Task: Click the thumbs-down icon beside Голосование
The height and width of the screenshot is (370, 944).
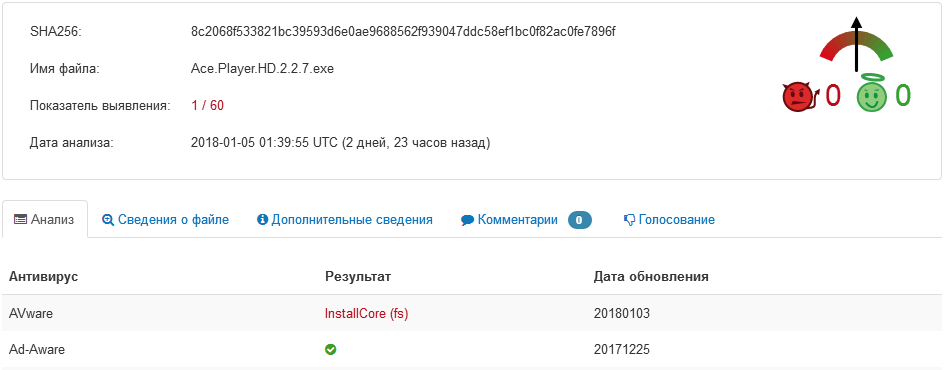Action: tap(630, 220)
